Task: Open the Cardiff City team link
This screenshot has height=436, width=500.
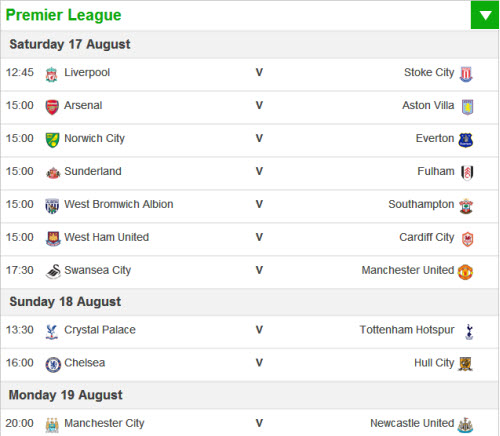Action: click(x=427, y=237)
